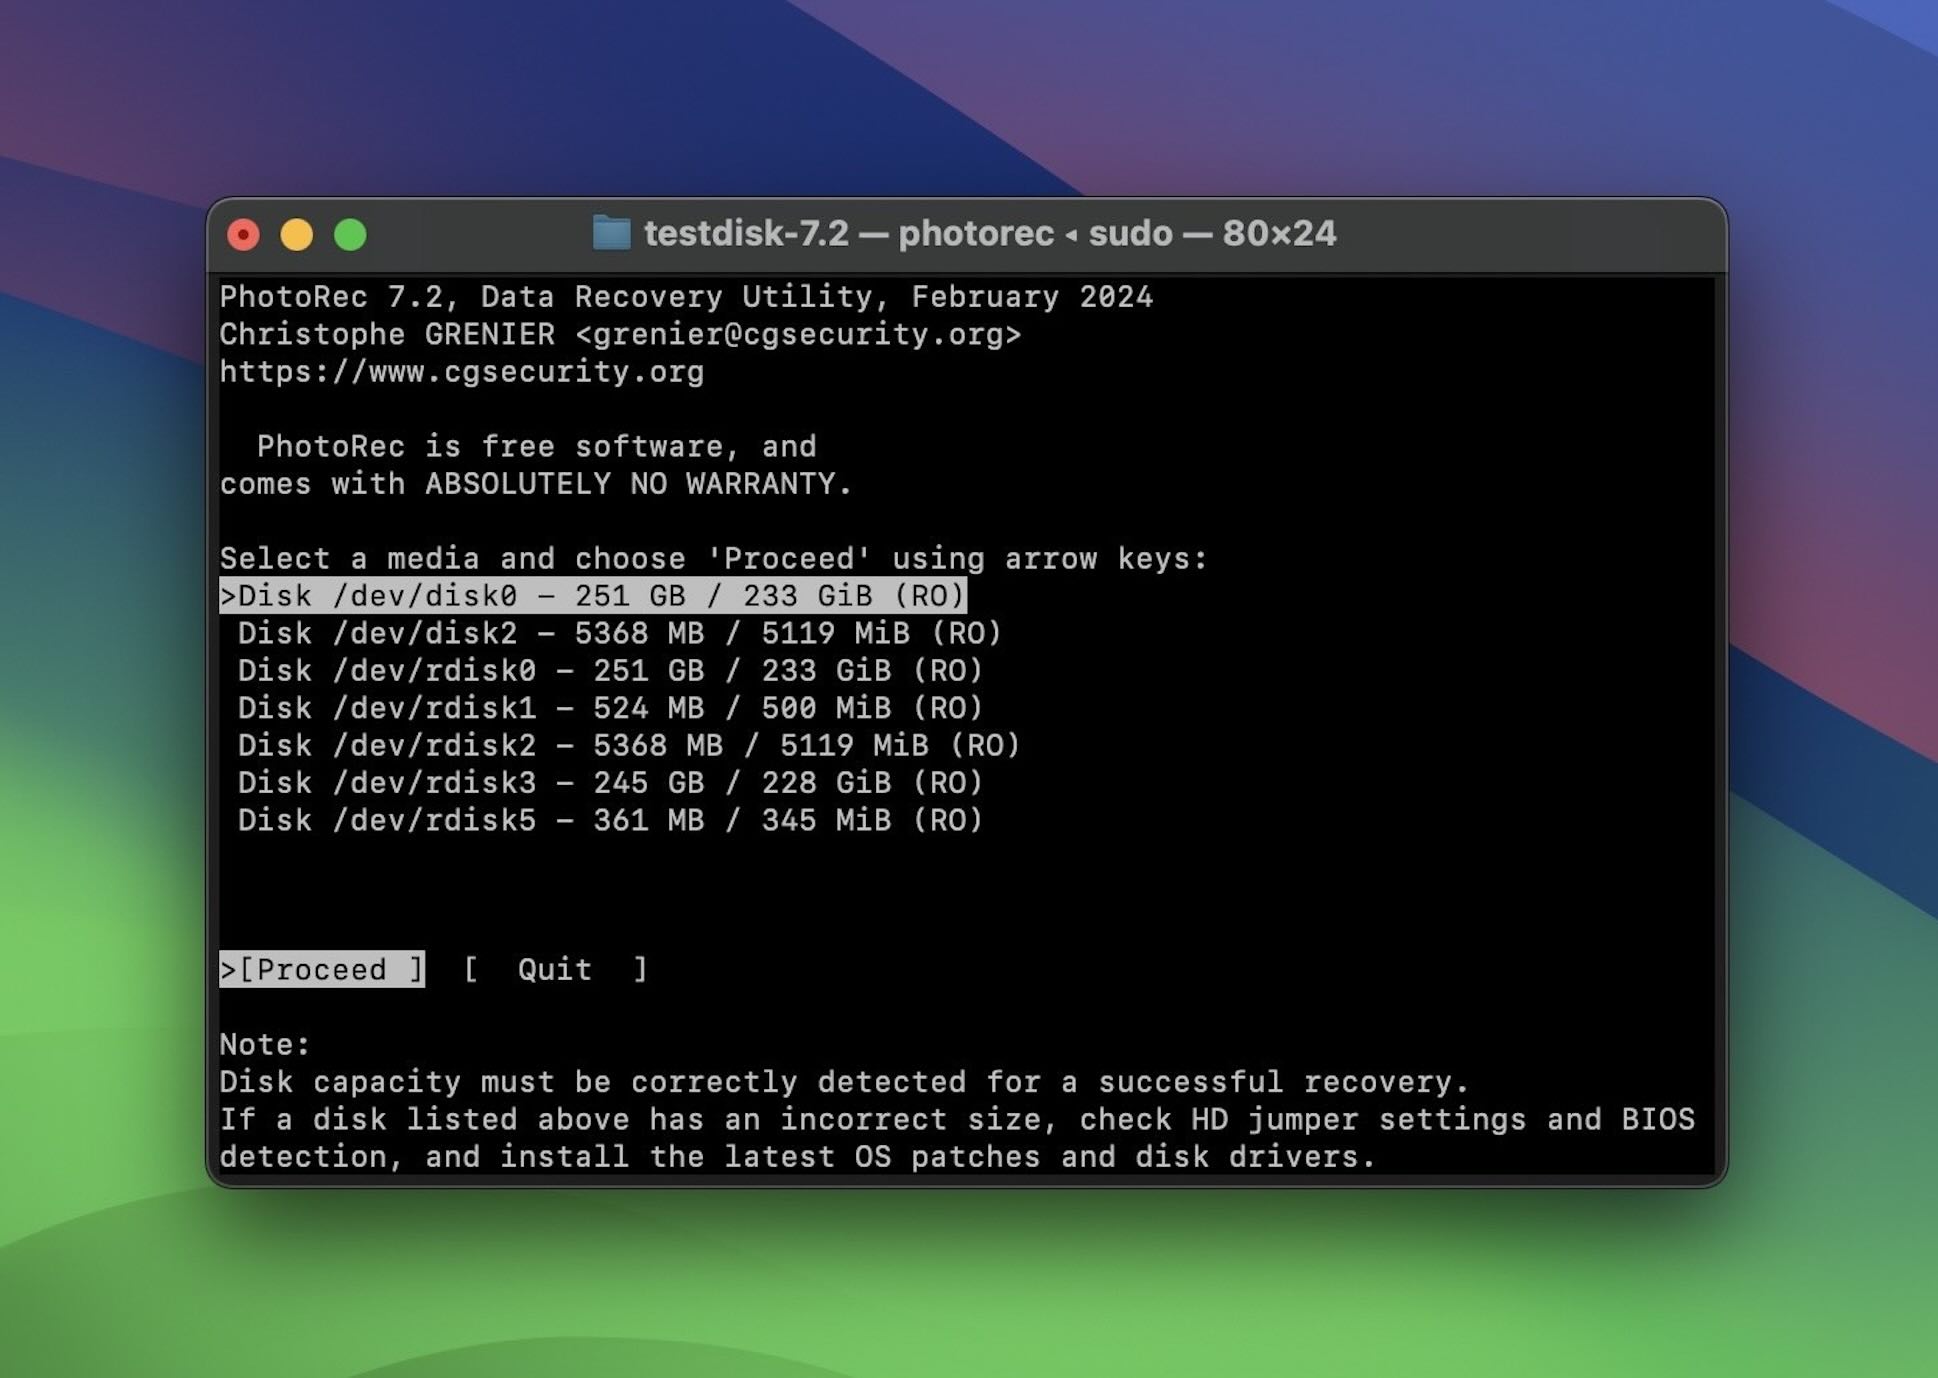The image size is (1938, 1378).
Task: Click the 'PhotoRec 7.2, Data Recovery Utility' line
Action: coord(686,297)
